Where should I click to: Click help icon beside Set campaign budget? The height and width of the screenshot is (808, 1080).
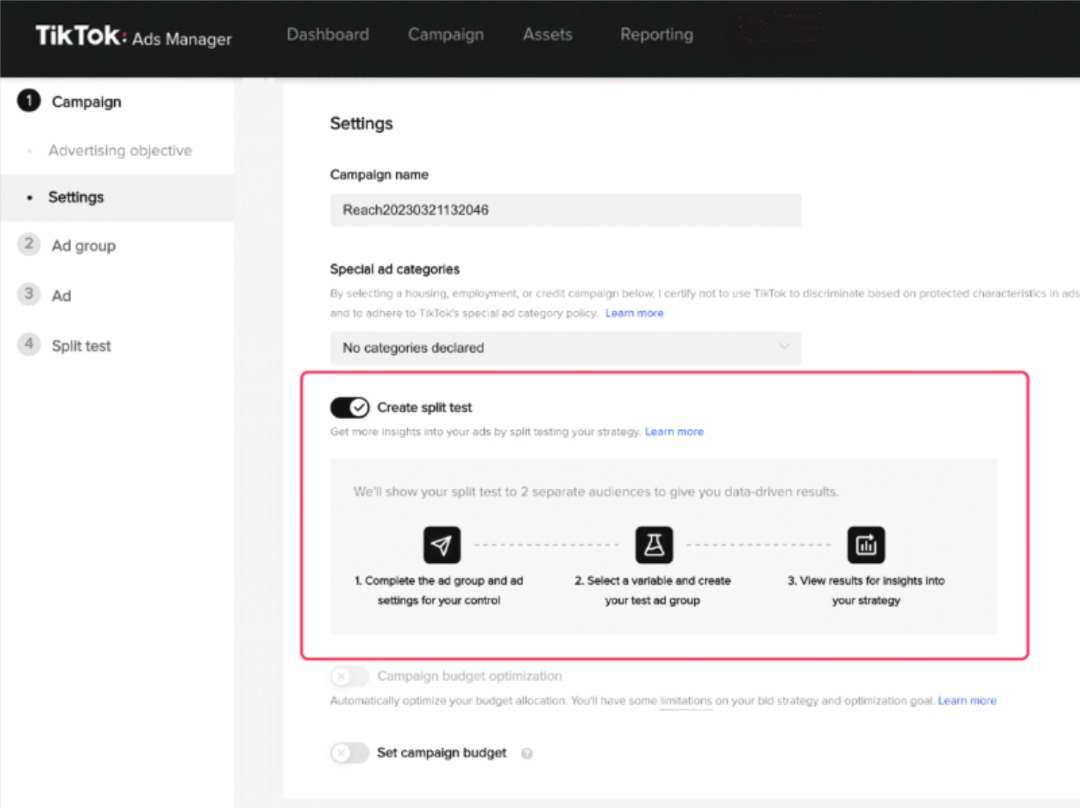point(527,754)
